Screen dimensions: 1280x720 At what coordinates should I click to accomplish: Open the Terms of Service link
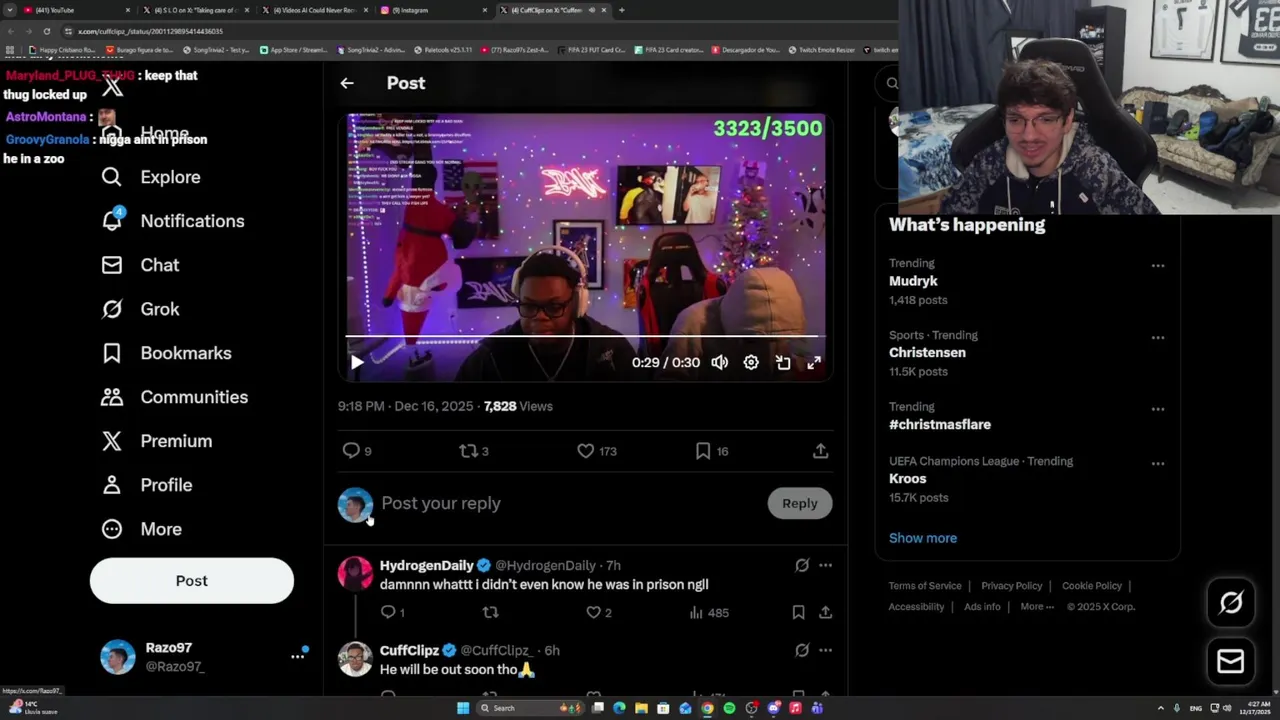(x=925, y=586)
